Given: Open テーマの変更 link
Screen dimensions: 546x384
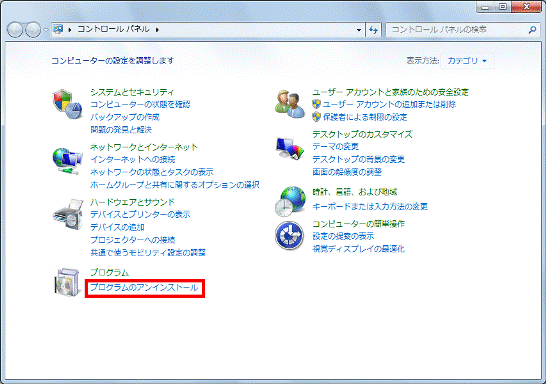Looking at the screenshot, I should (335, 147).
